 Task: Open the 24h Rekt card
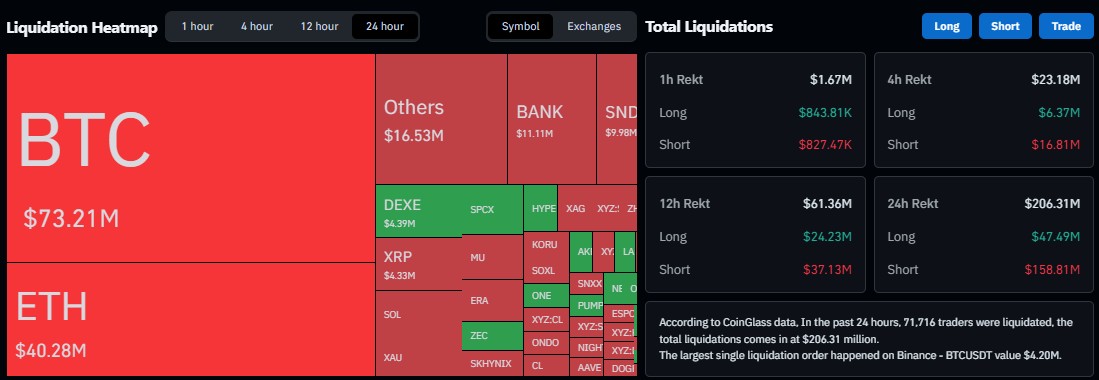983,234
